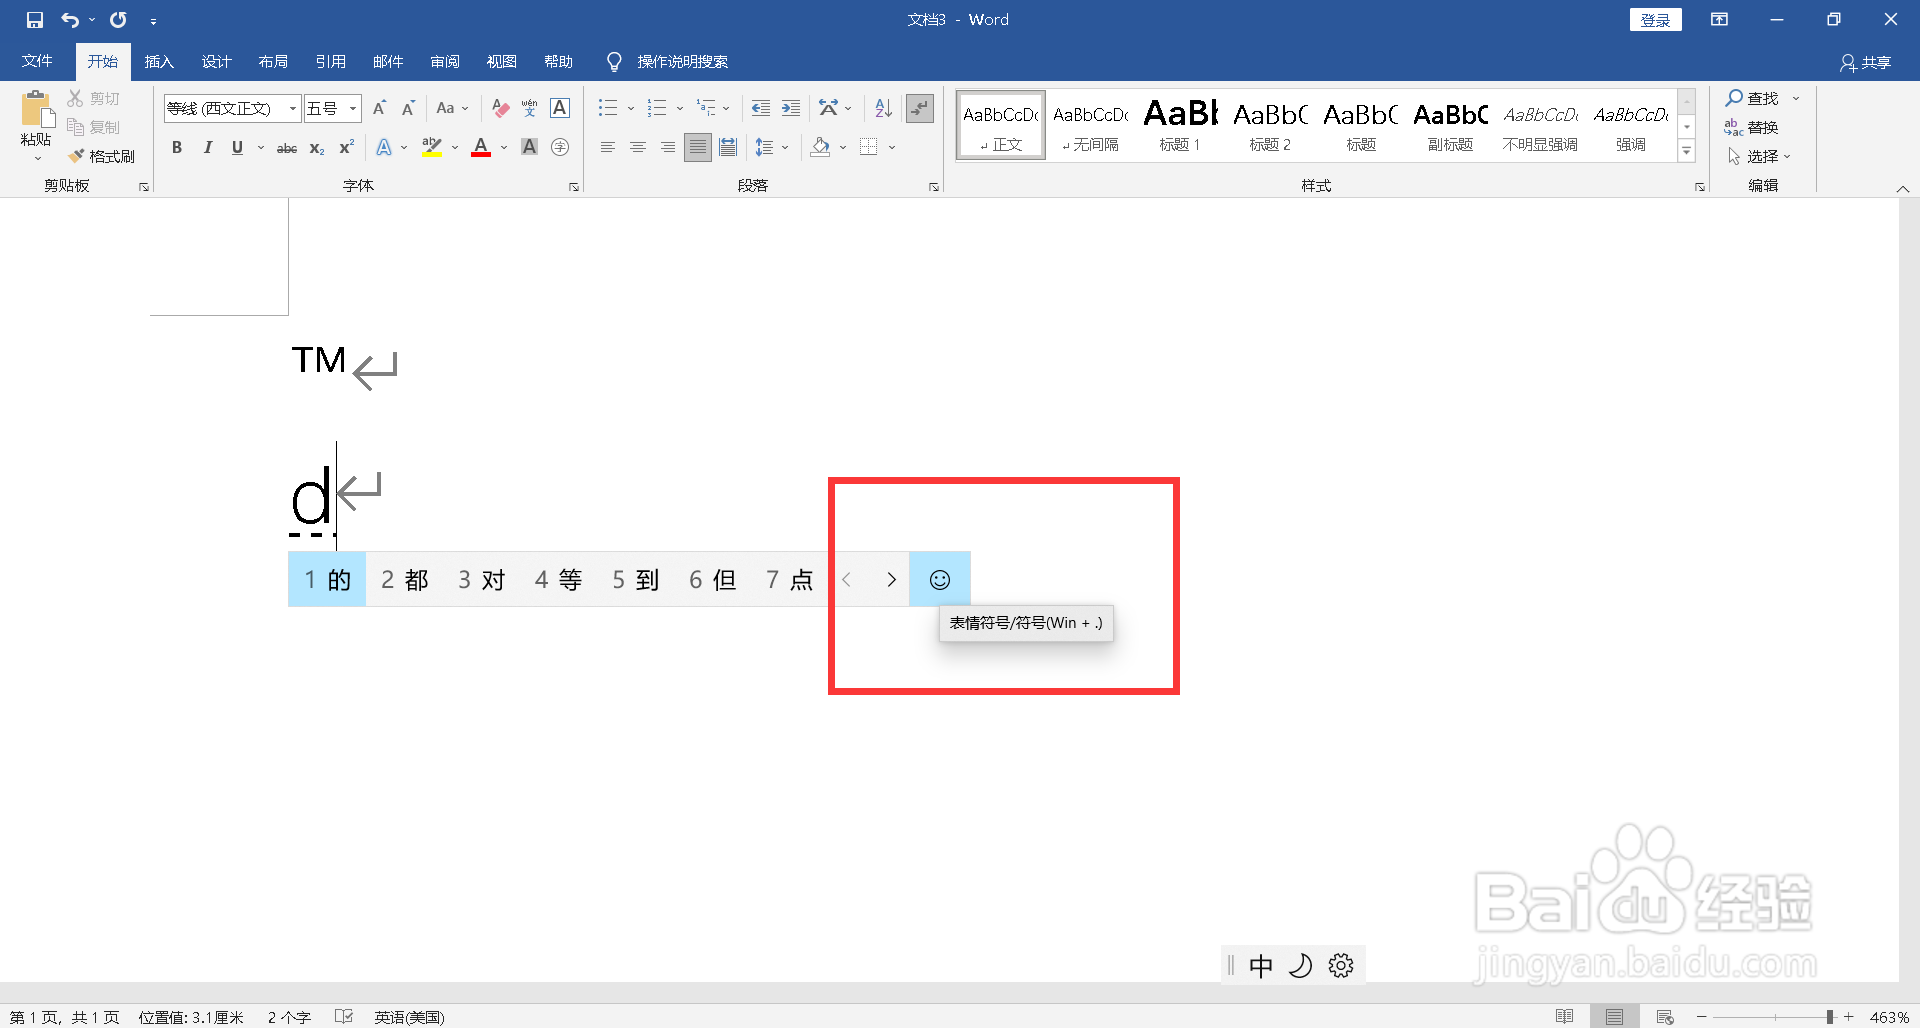Open the borders dropdown arrow

click(891, 148)
